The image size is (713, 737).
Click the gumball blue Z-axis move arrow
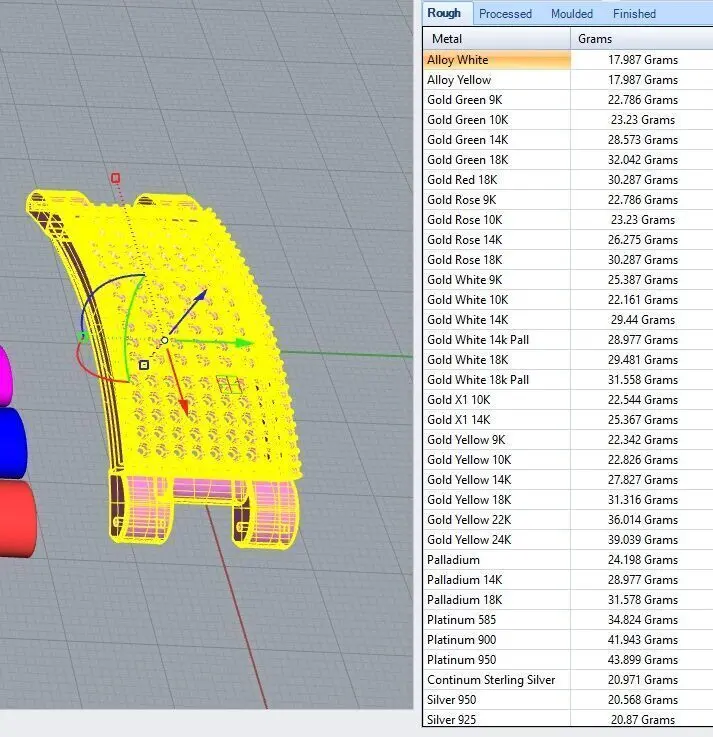coord(201,295)
